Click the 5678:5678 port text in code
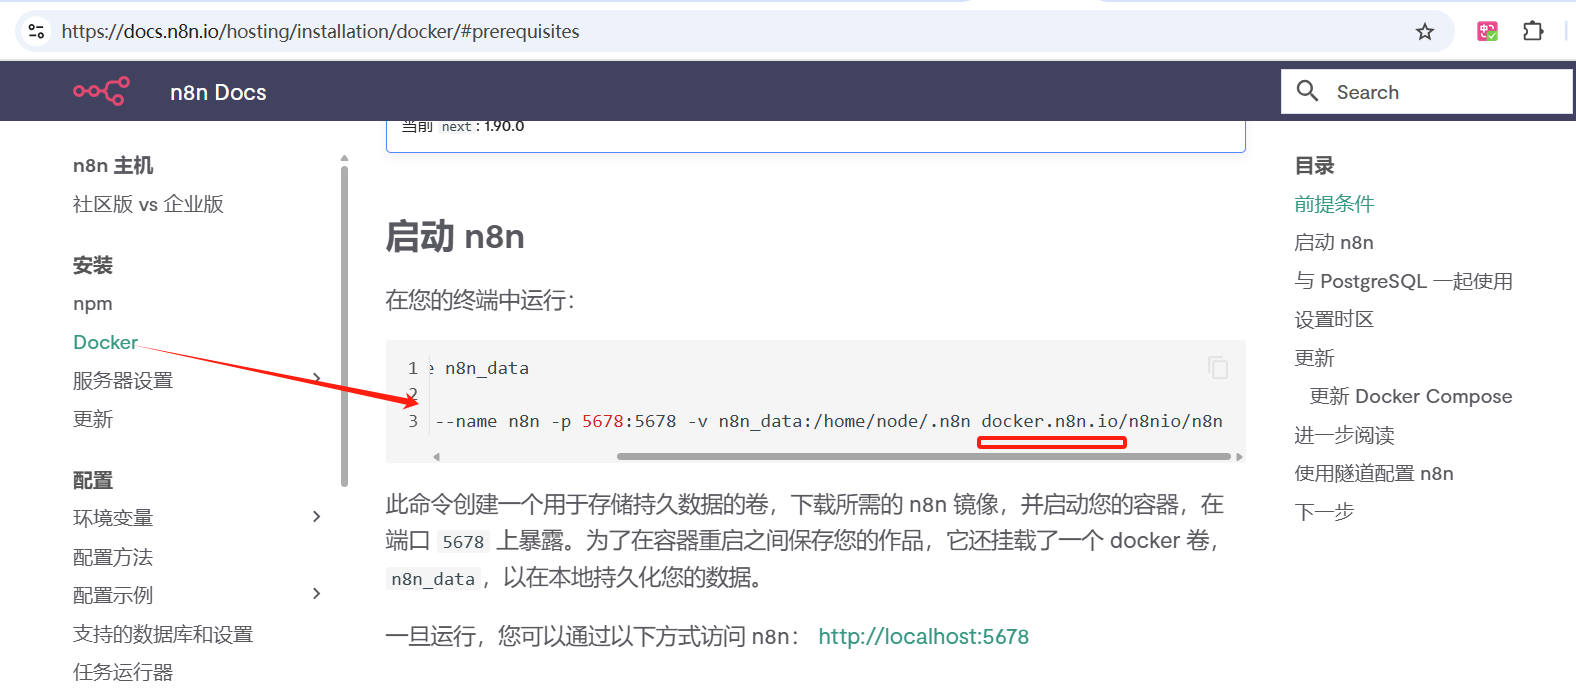Screen dimensions: 1576x691 629,421
